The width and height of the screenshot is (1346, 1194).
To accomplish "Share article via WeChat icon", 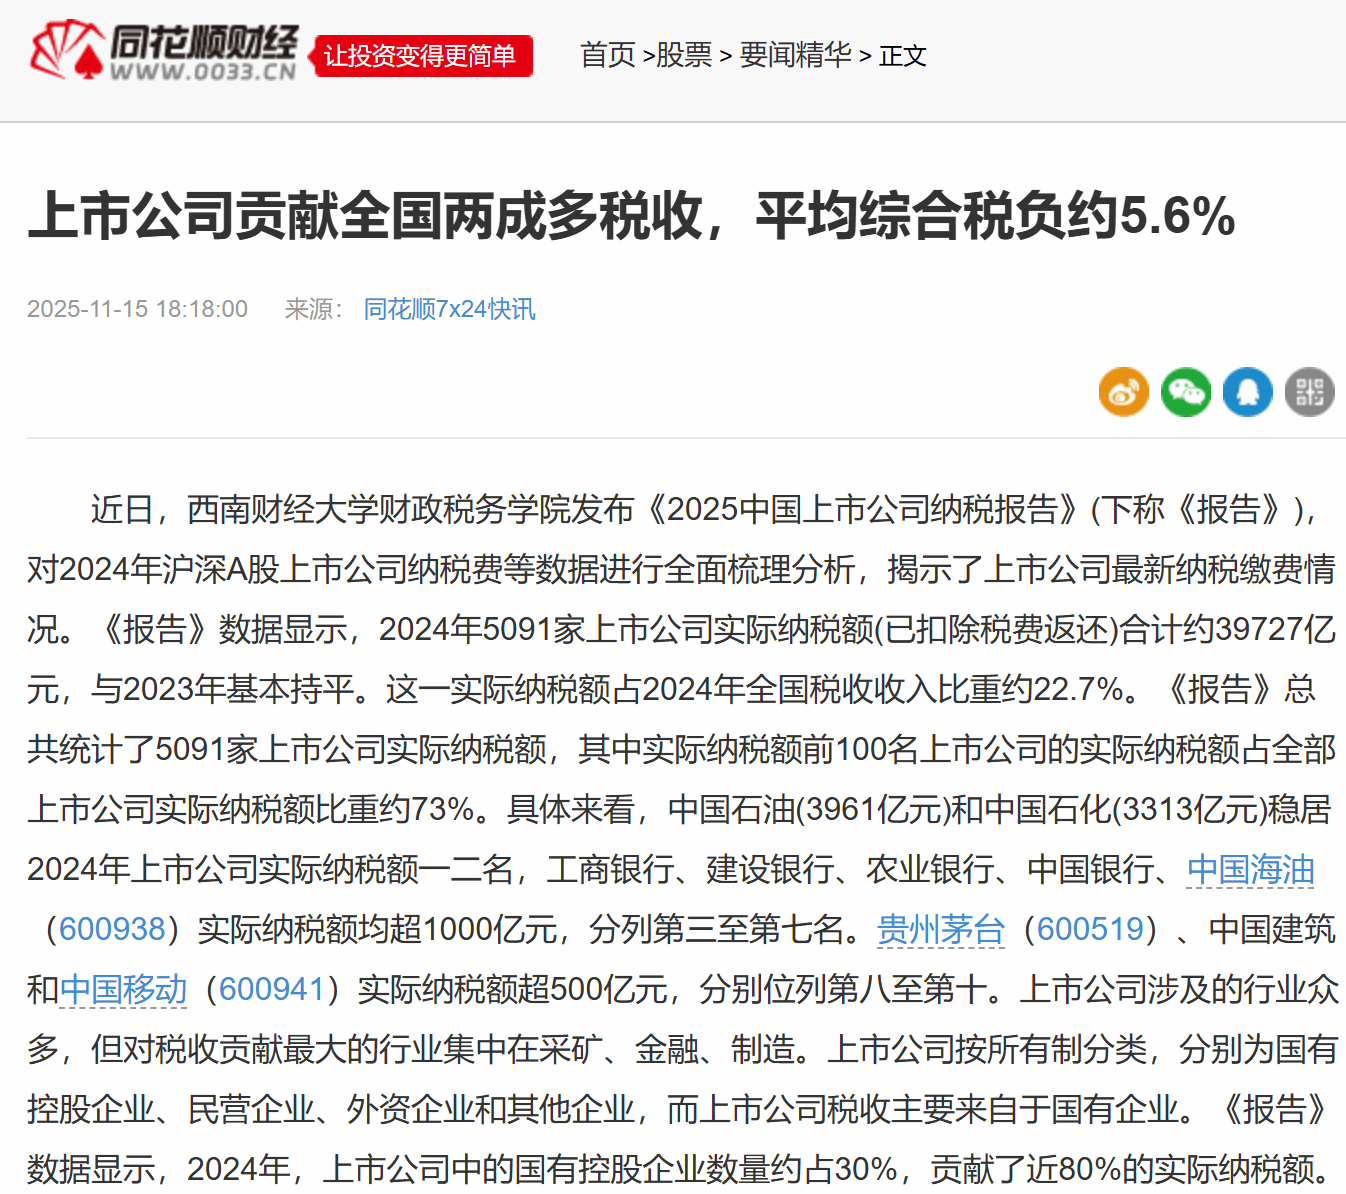I will pyautogui.click(x=1185, y=392).
